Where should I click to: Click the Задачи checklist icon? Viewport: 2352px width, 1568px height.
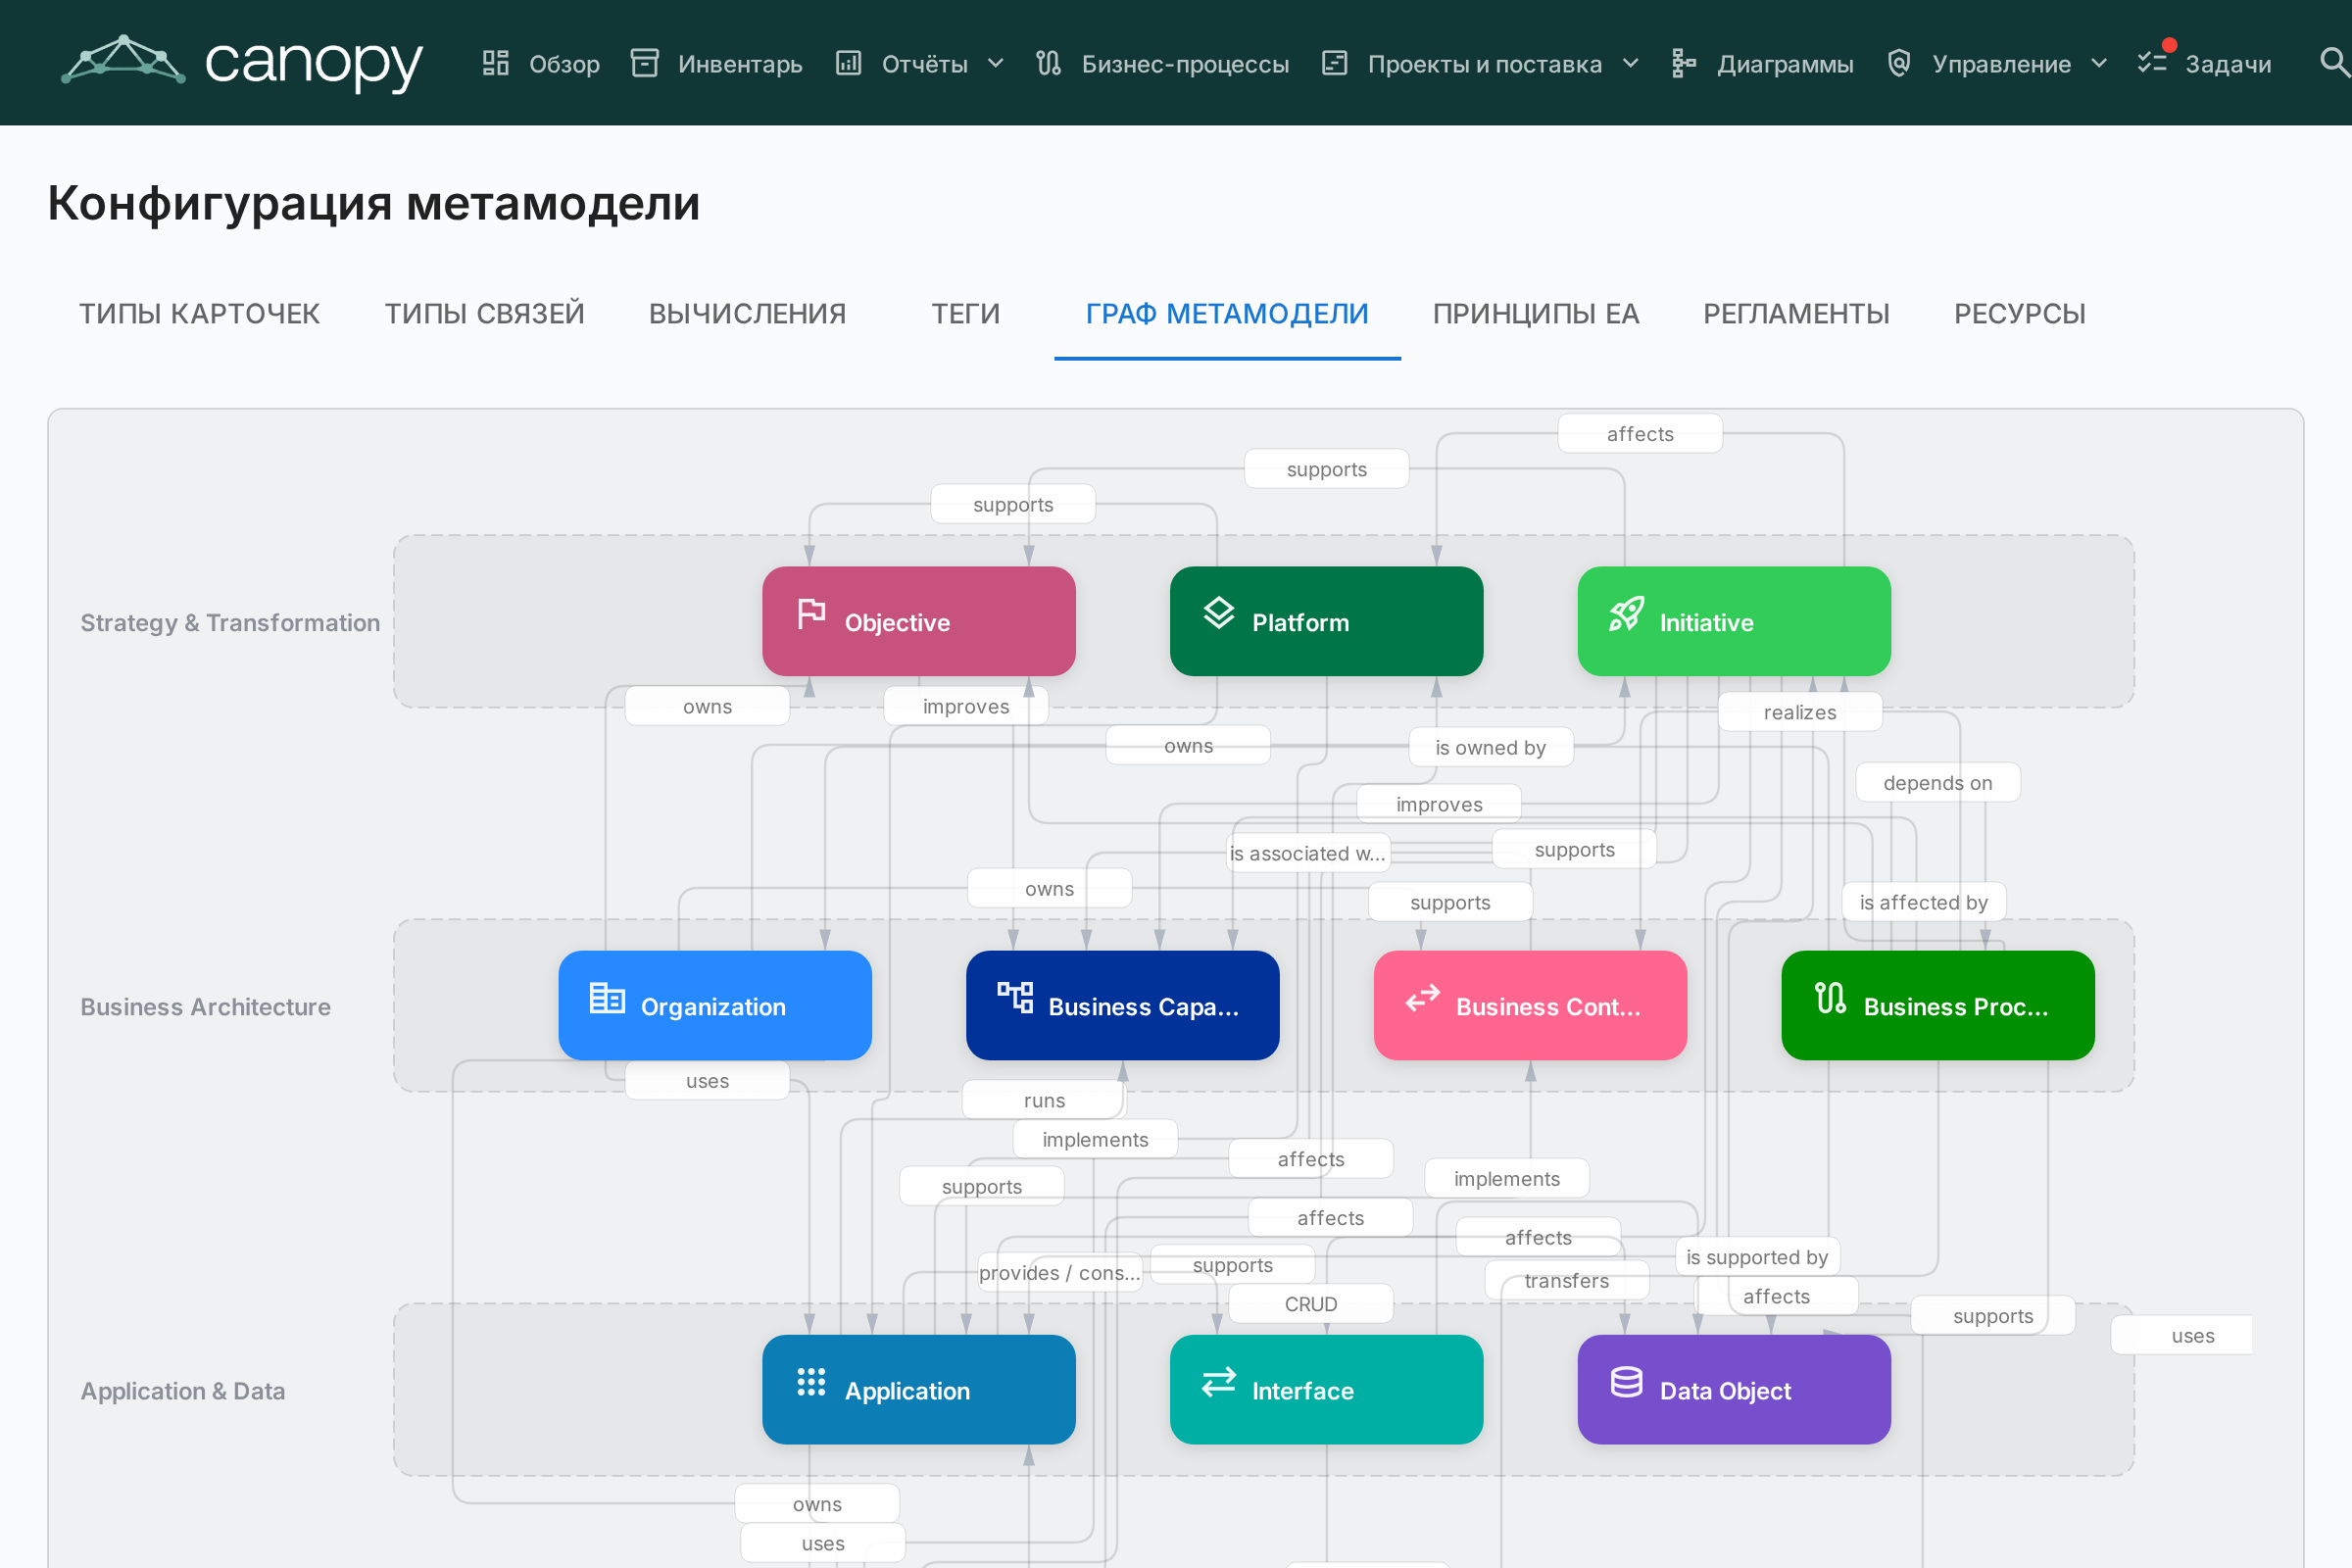tap(2152, 62)
